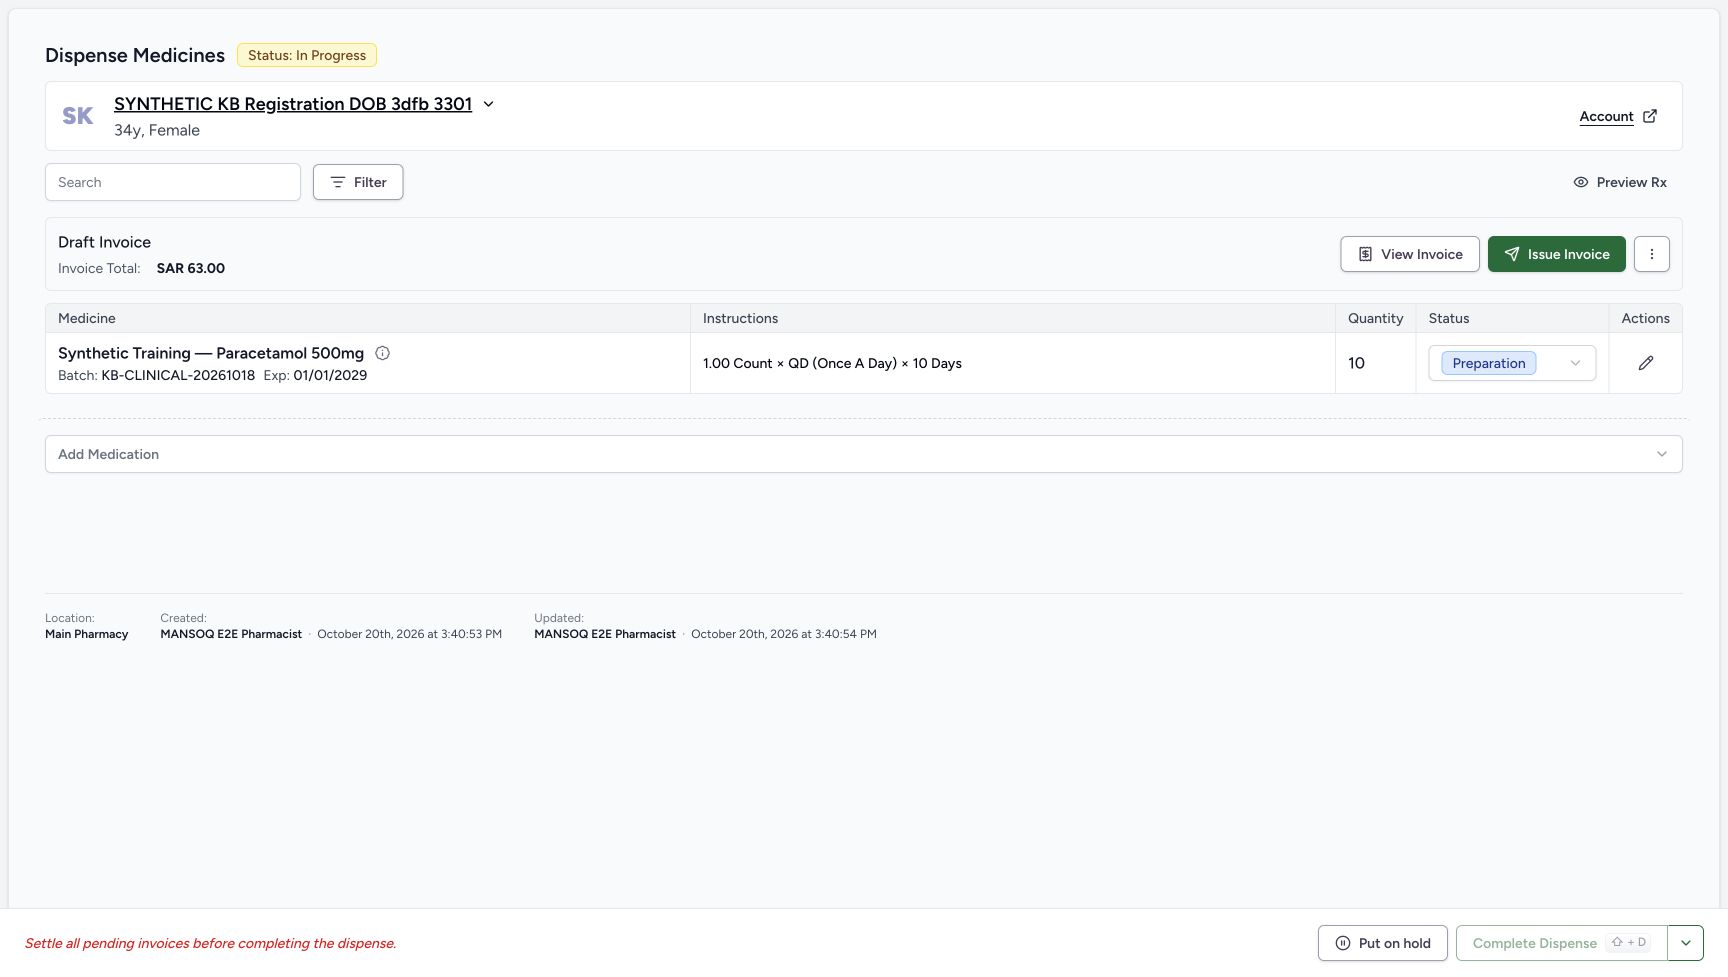Click the external link icon beside Account

click(x=1650, y=116)
